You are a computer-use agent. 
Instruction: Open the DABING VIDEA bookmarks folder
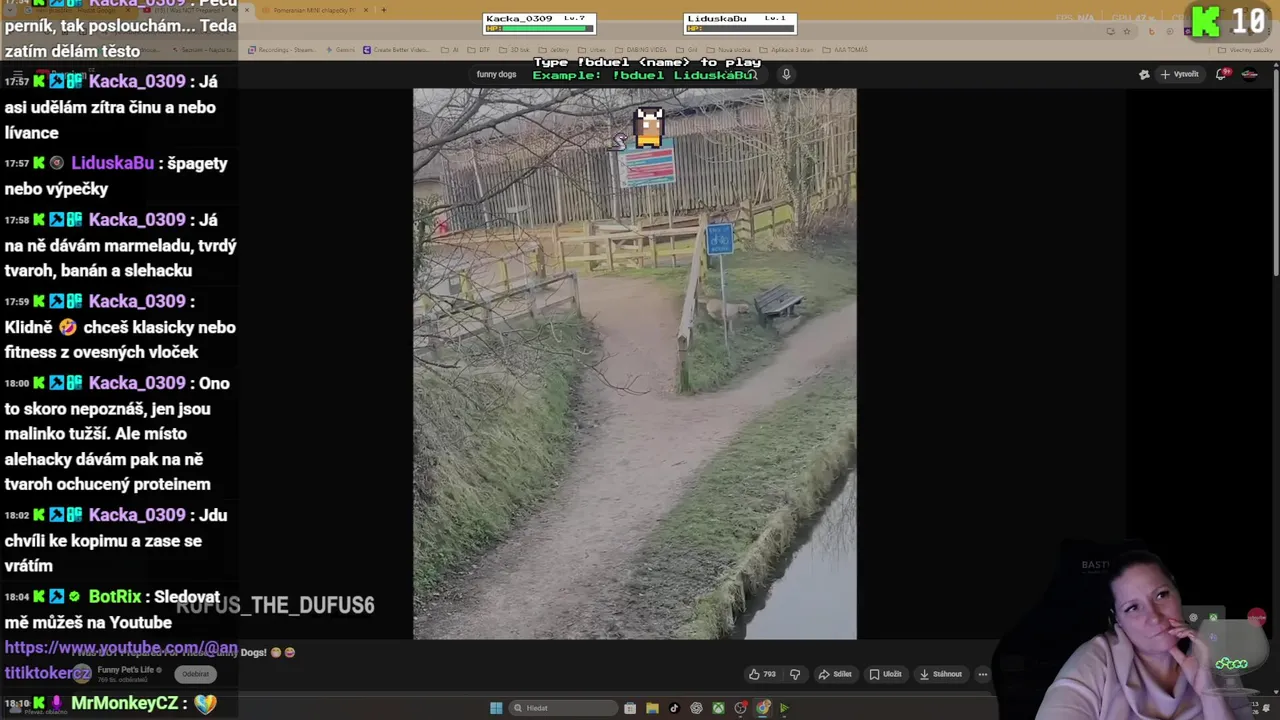click(640, 50)
